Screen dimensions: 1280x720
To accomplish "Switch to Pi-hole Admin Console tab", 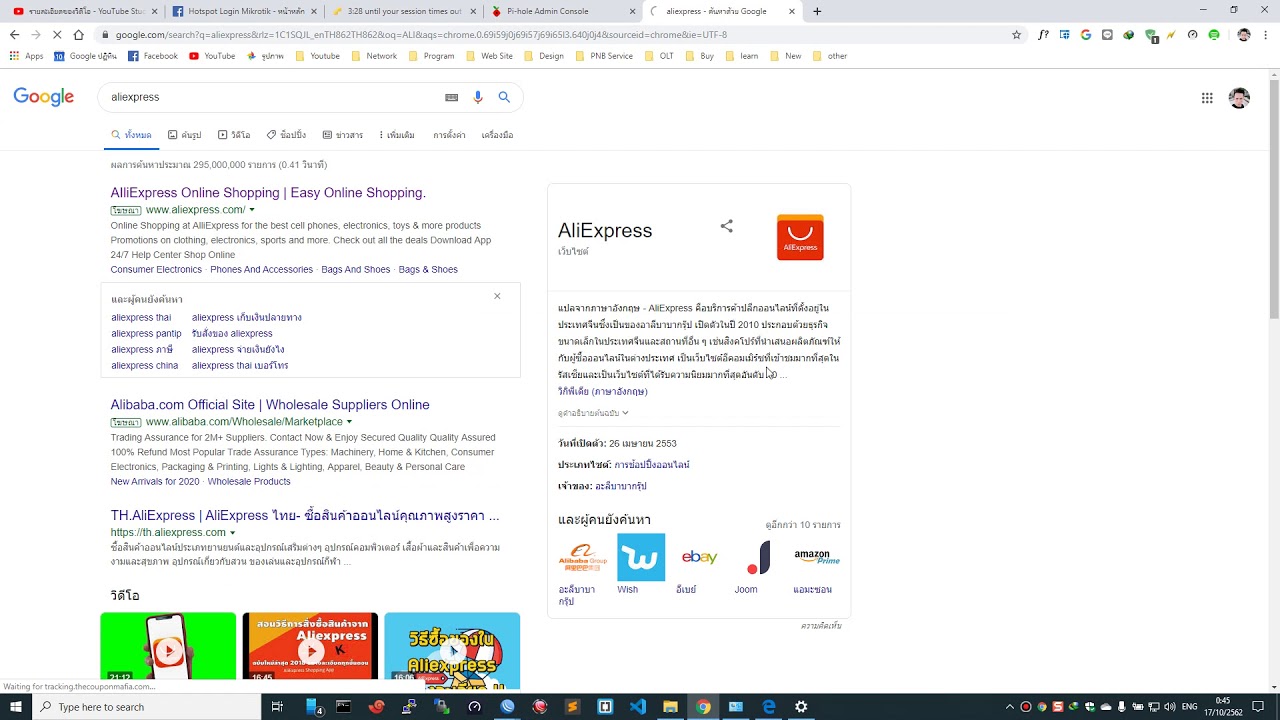I will click(x=562, y=11).
